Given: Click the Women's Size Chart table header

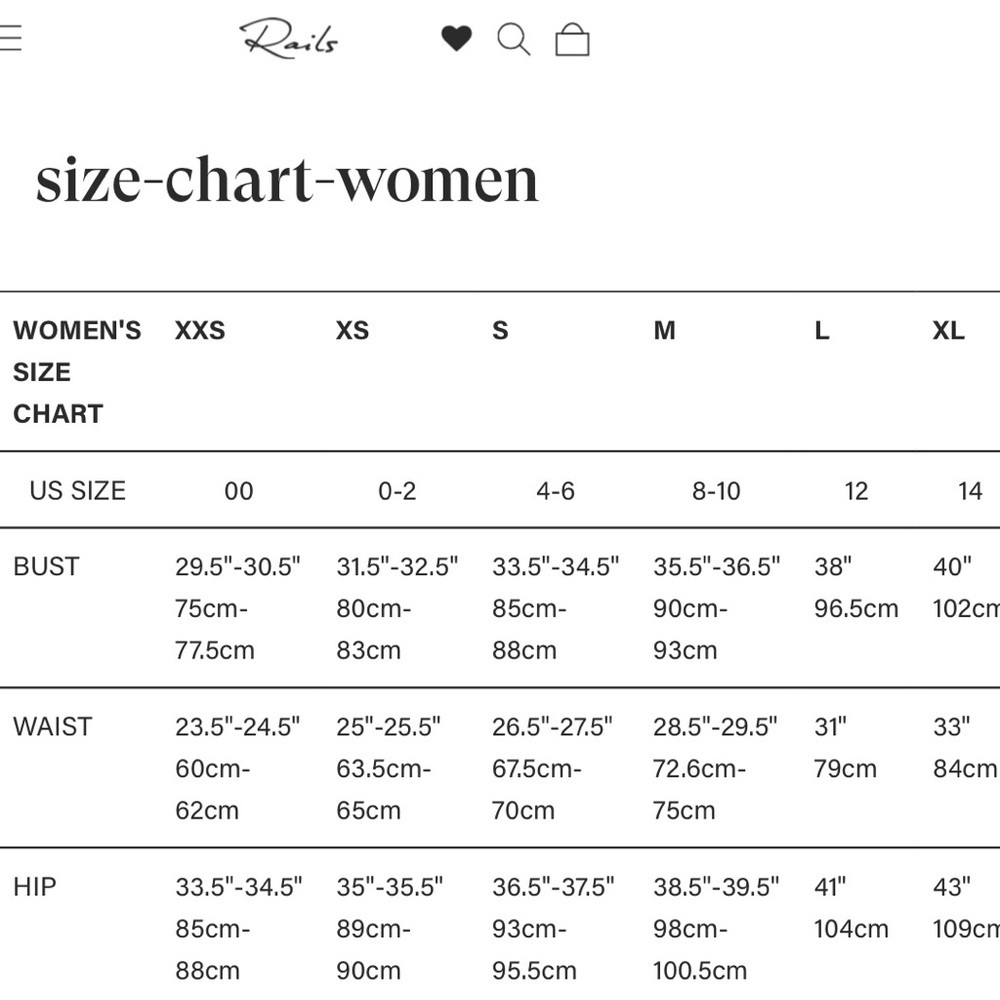Looking at the screenshot, I should [x=77, y=372].
